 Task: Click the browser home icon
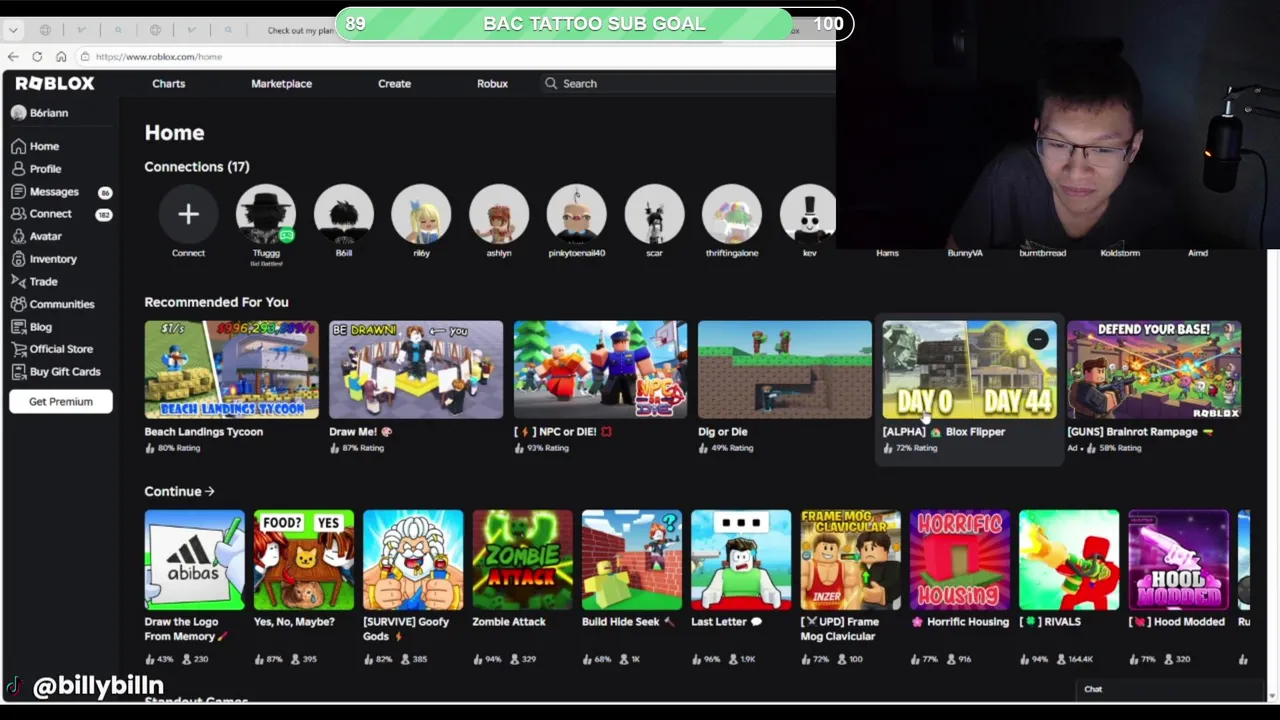point(61,57)
